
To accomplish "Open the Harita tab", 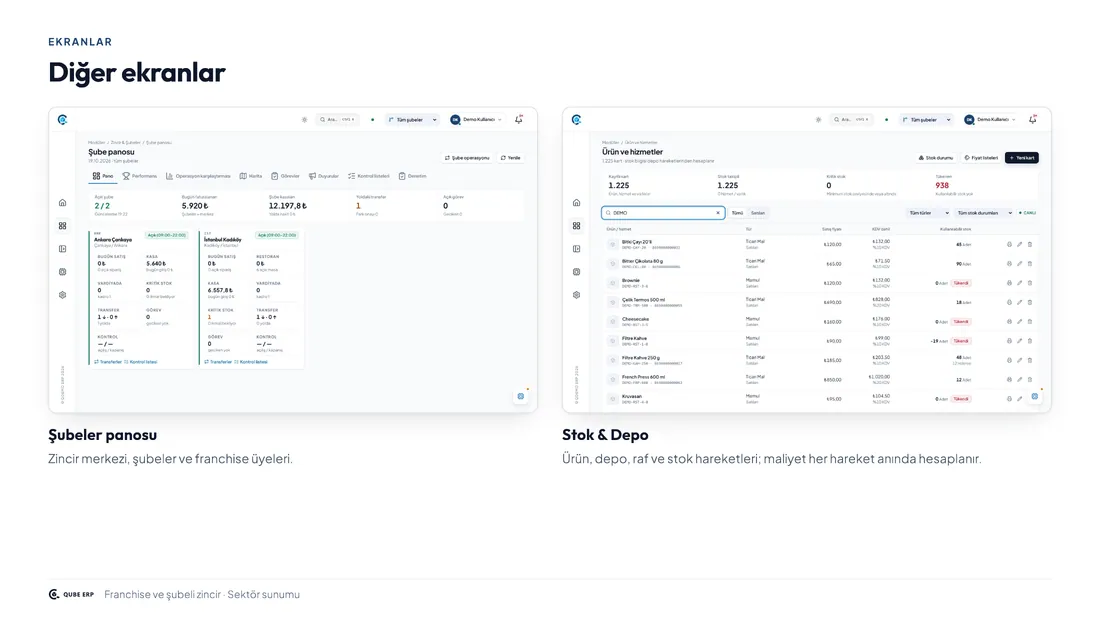I will point(251,176).
